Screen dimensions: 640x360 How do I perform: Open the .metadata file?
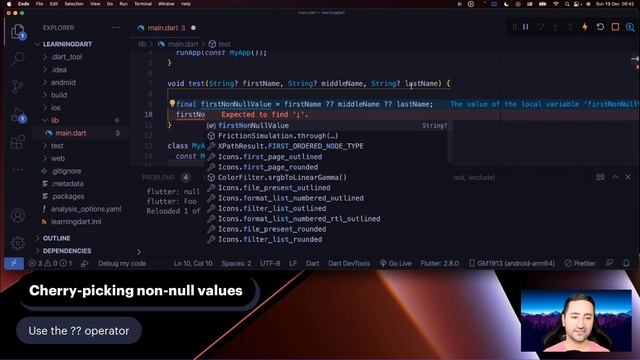(68, 184)
